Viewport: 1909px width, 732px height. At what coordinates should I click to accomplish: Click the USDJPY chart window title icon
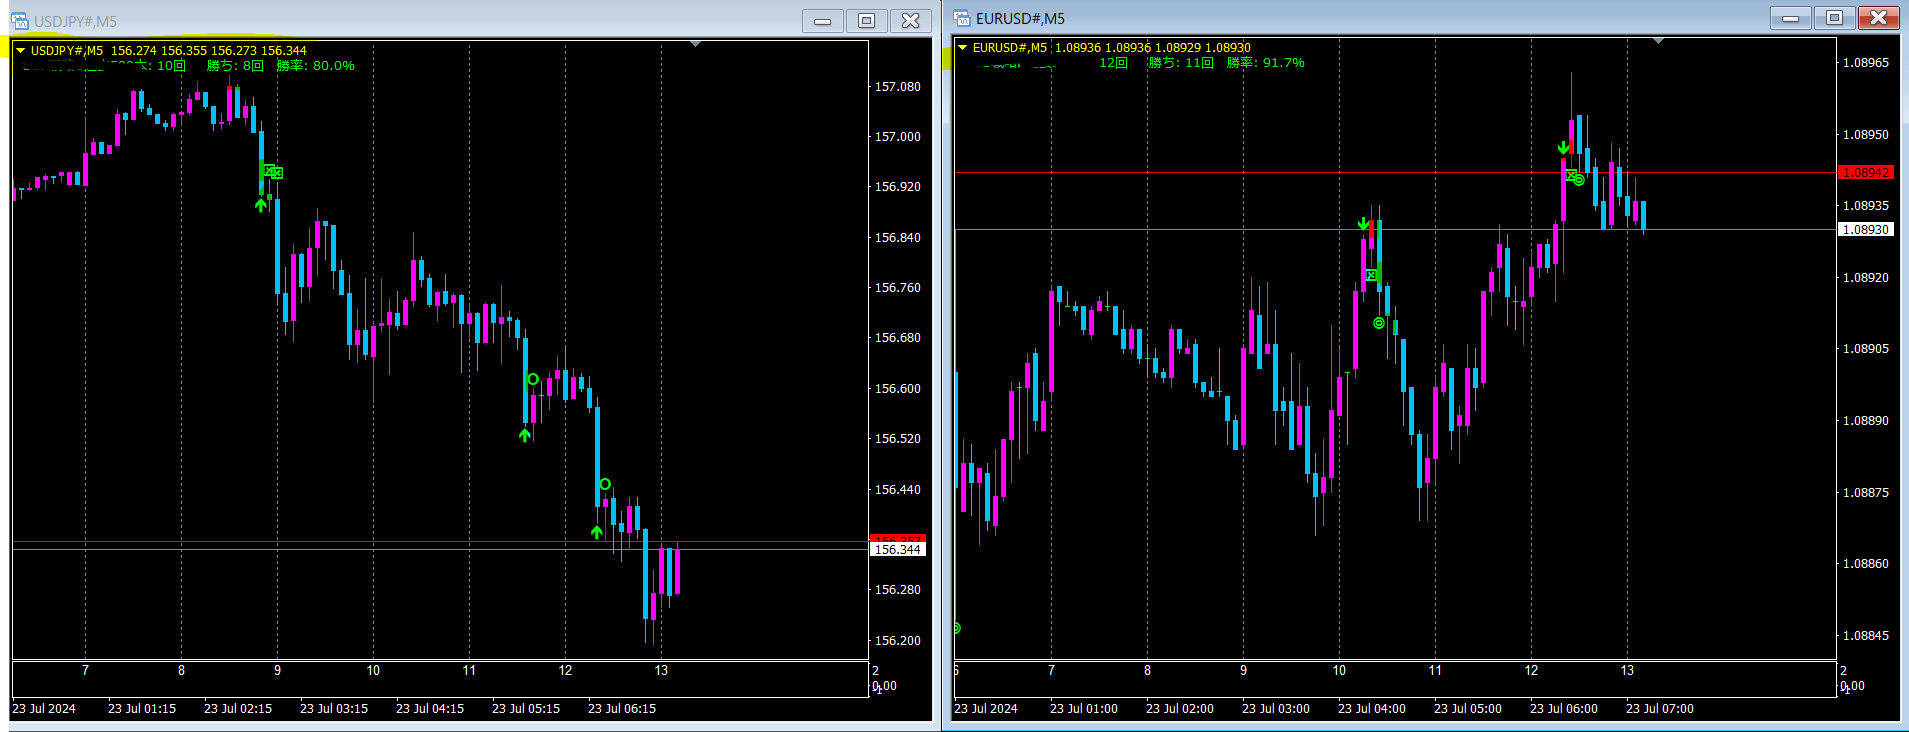pyautogui.click(x=20, y=21)
